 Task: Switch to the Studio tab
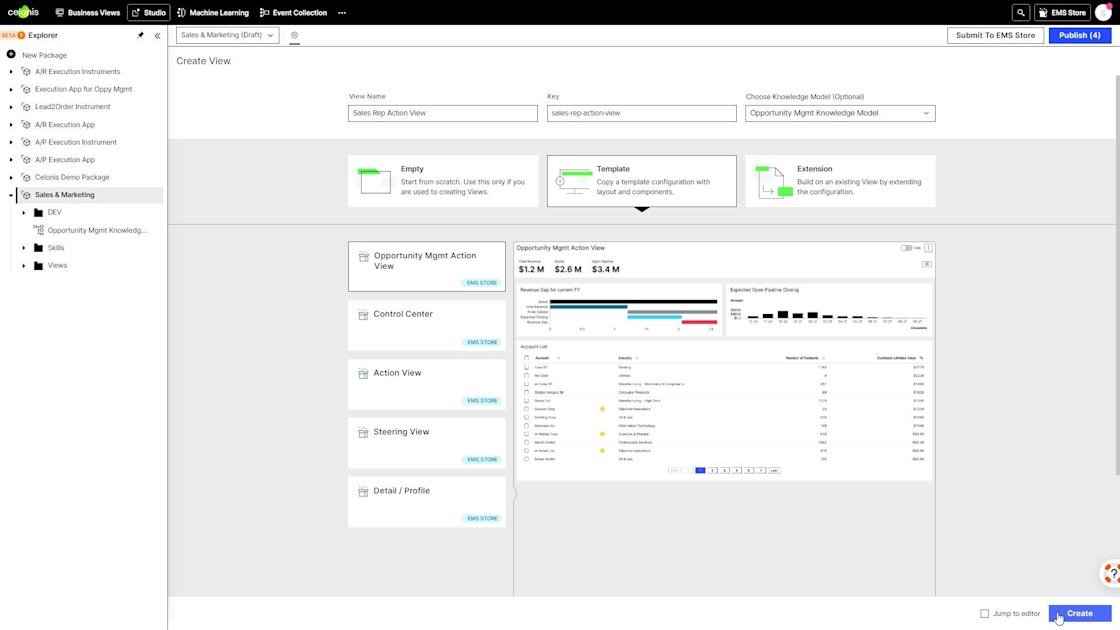tap(149, 12)
